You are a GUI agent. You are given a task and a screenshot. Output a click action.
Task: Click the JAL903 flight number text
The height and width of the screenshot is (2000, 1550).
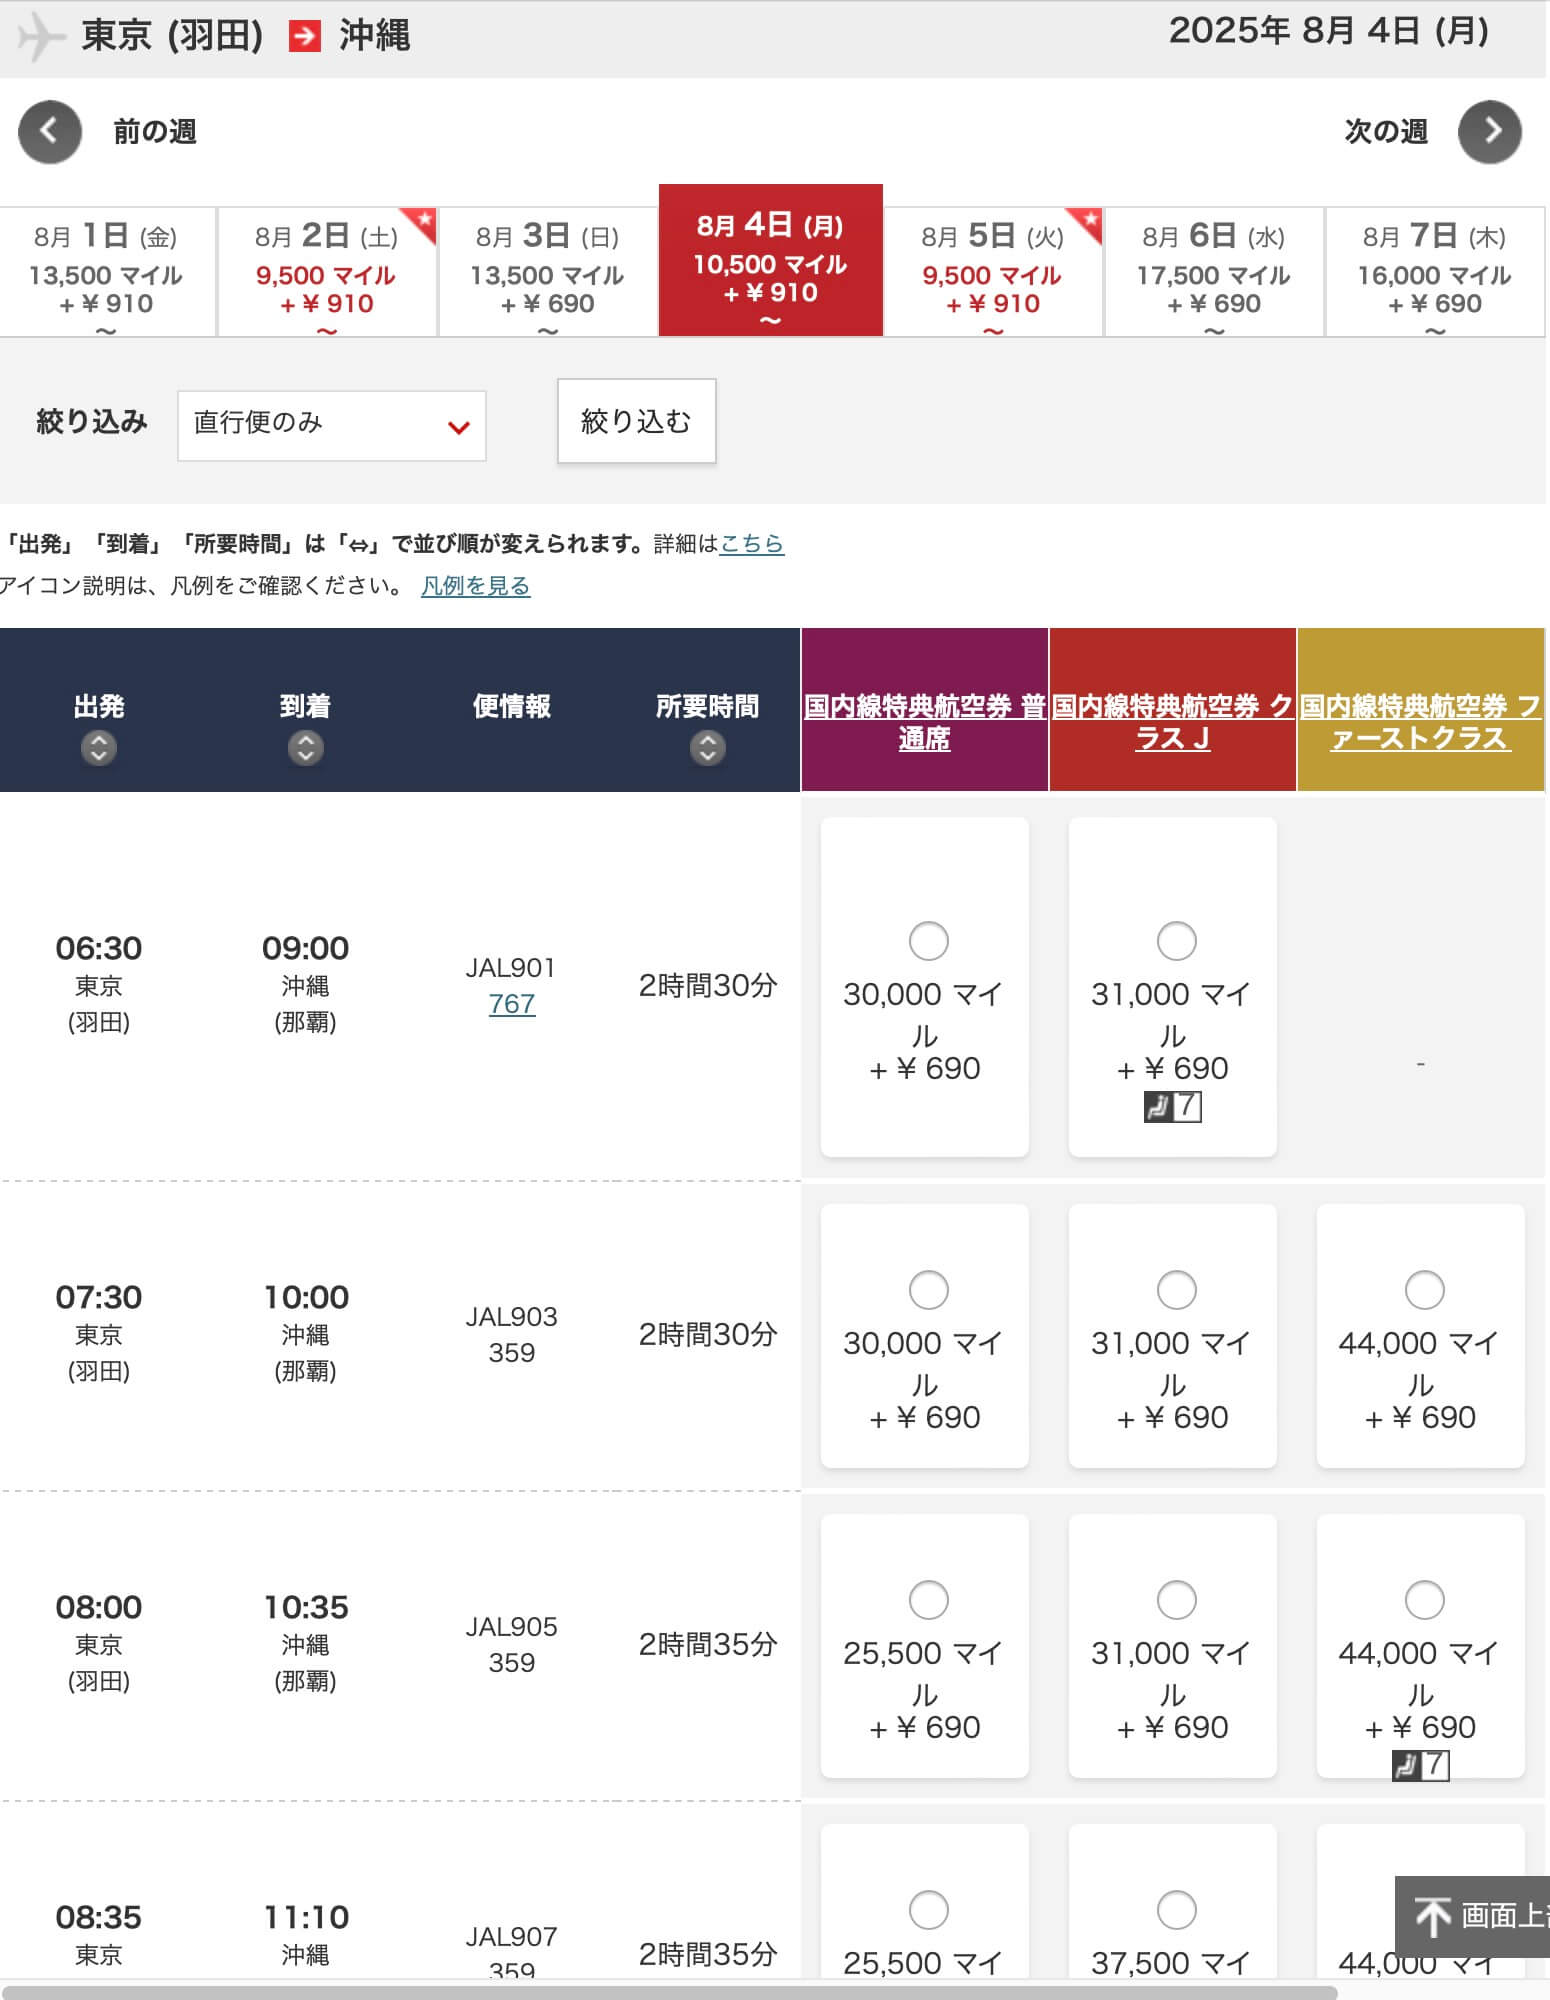pos(512,1316)
